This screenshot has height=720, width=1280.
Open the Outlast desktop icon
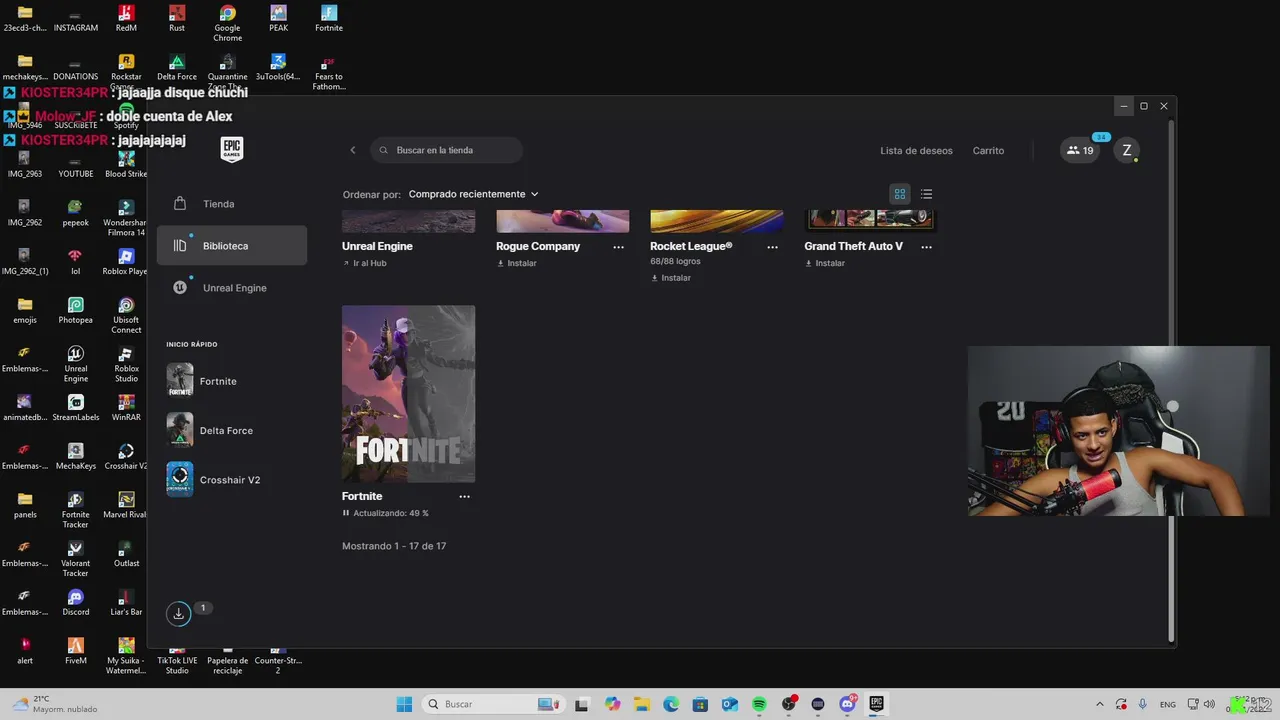(x=126, y=554)
